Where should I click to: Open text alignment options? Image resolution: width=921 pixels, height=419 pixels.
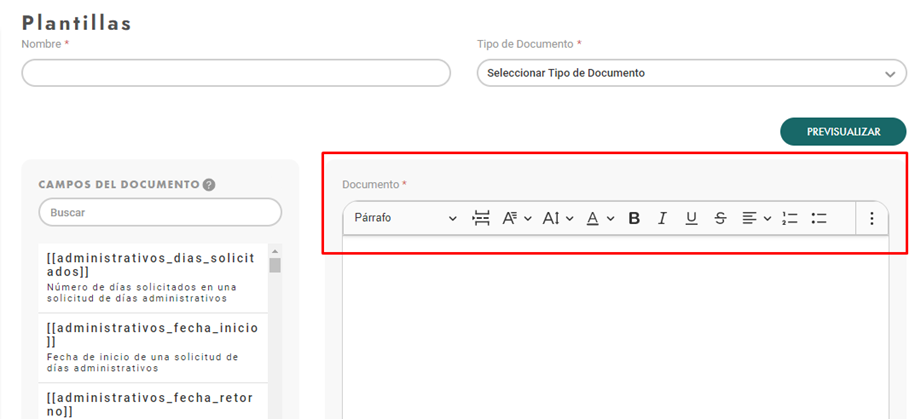756,218
